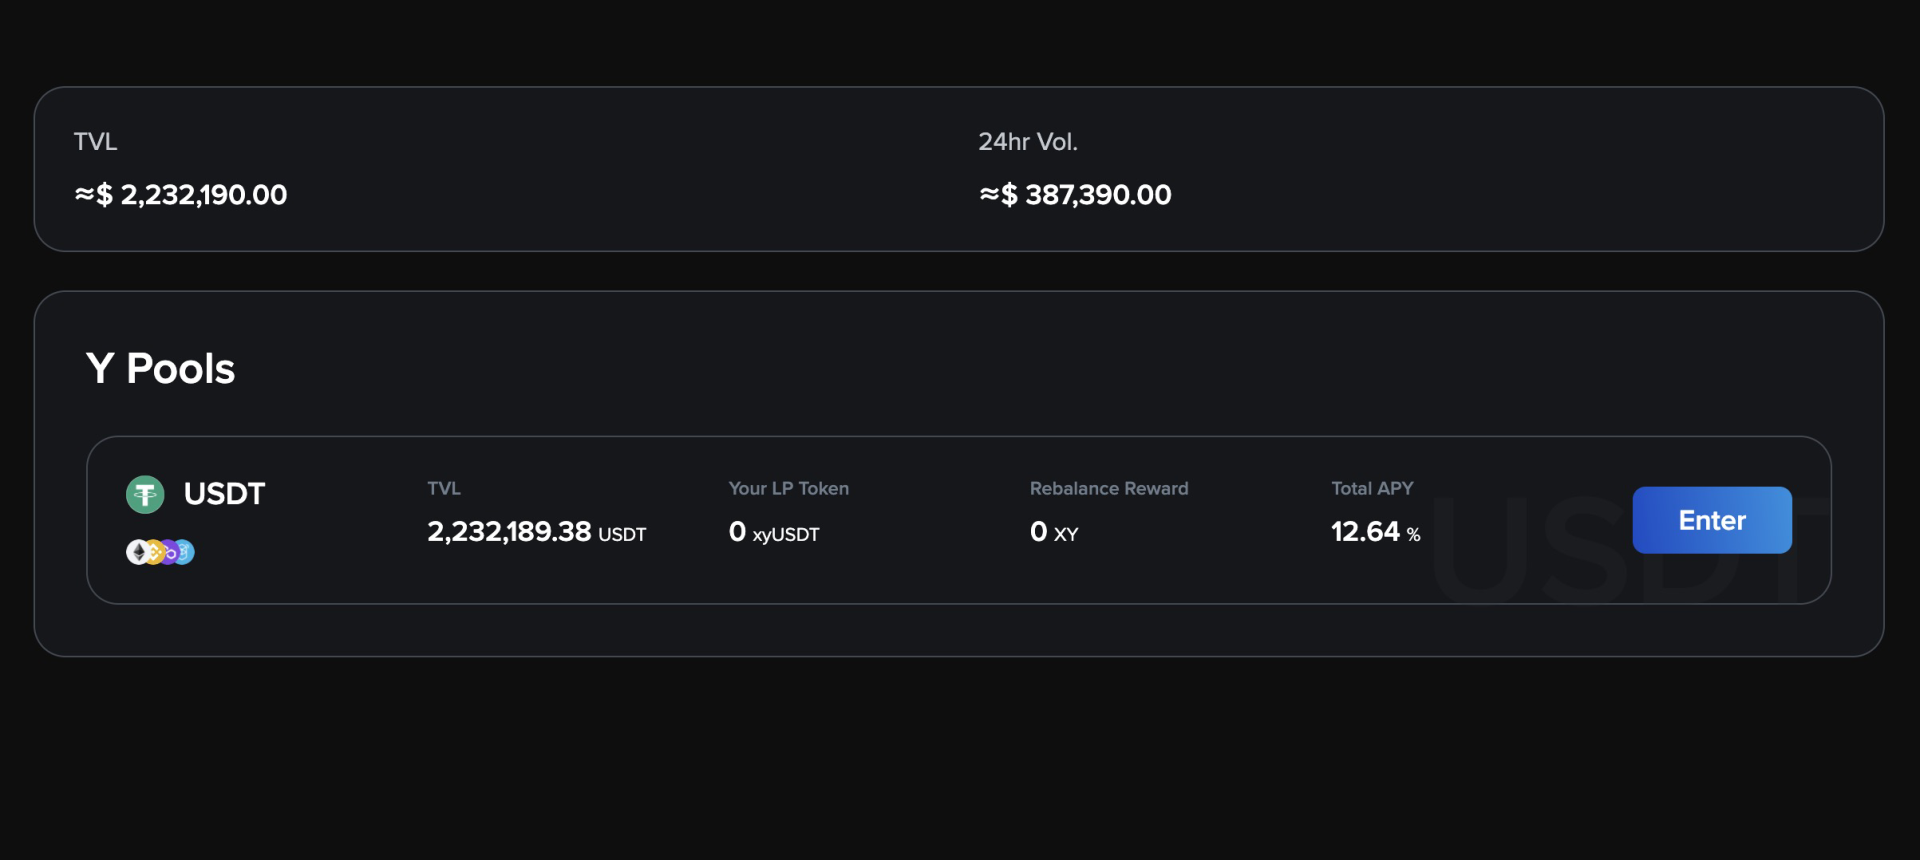1920x860 pixels.
Task: Click the TVL label inside the USDT pool row
Action: pos(444,489)
